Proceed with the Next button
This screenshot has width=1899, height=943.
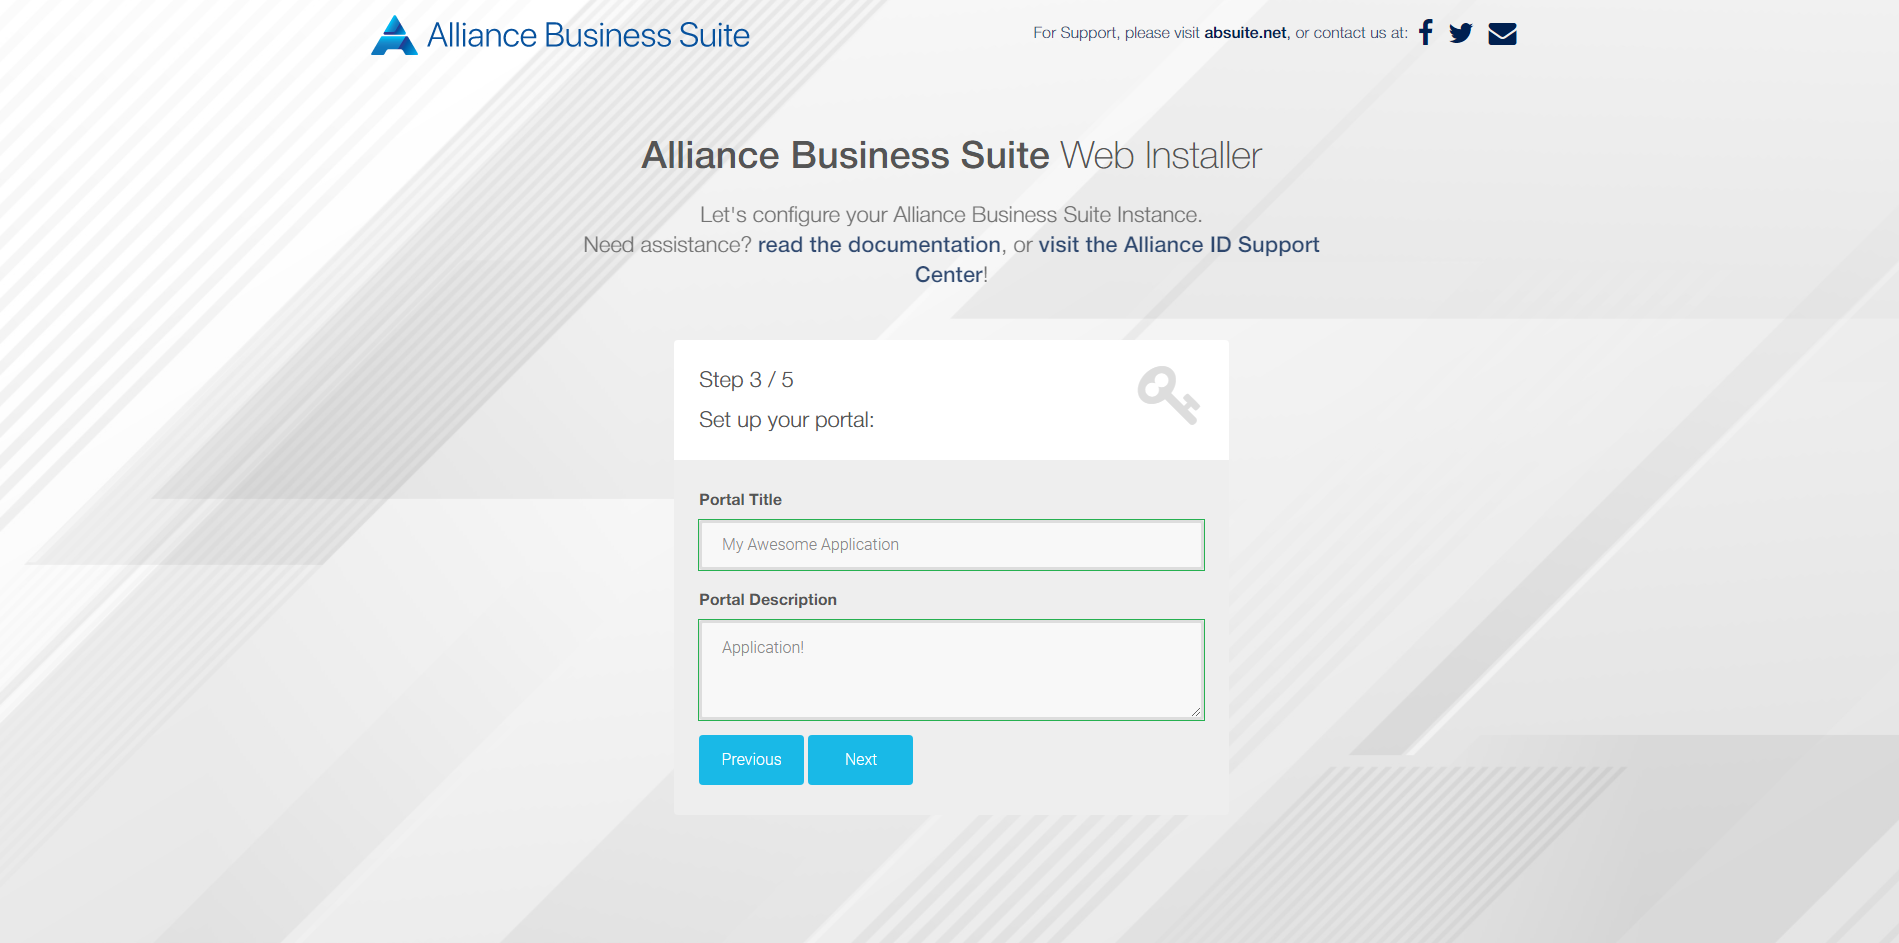(x=860, y=760)
